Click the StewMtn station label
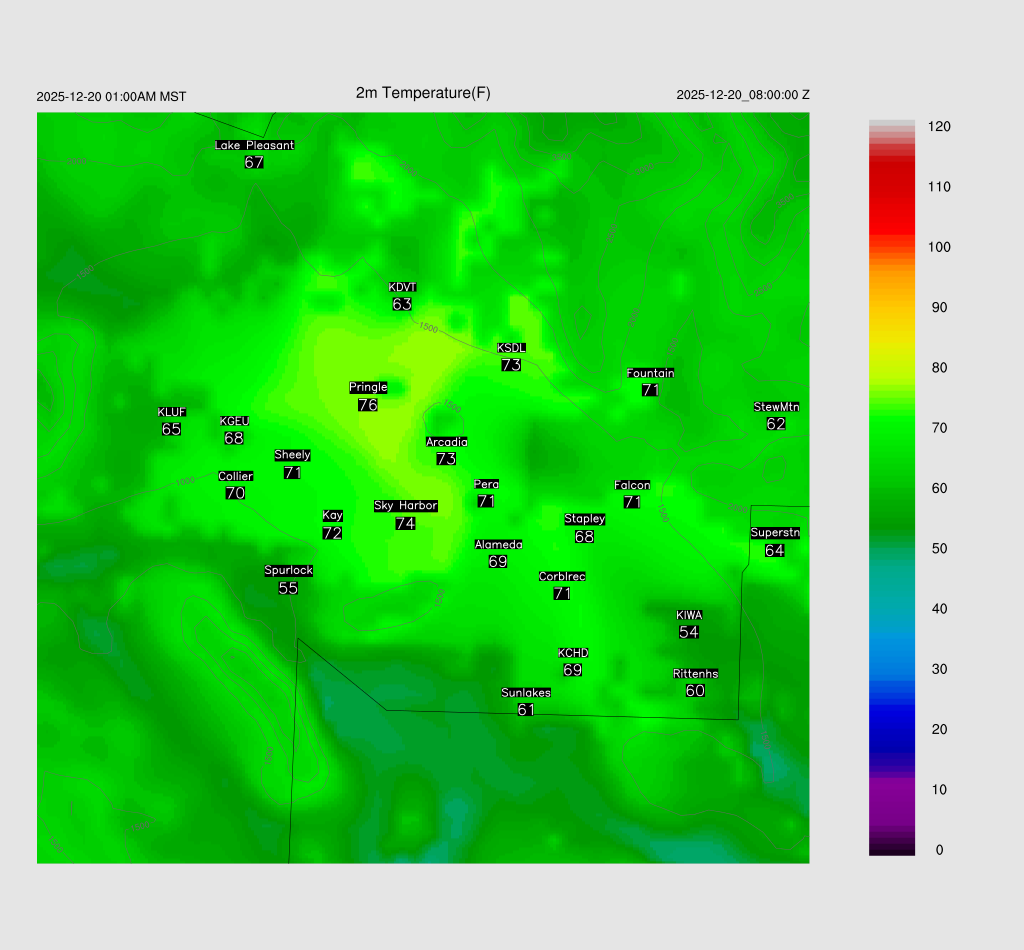The width and height of the screenshot is (1024, 950). tap(776, 407)
